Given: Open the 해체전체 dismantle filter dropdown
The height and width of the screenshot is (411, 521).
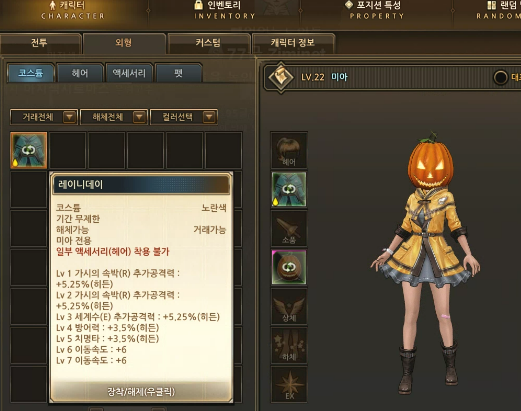Looking at the screenshot, I should tap(114, 117).
